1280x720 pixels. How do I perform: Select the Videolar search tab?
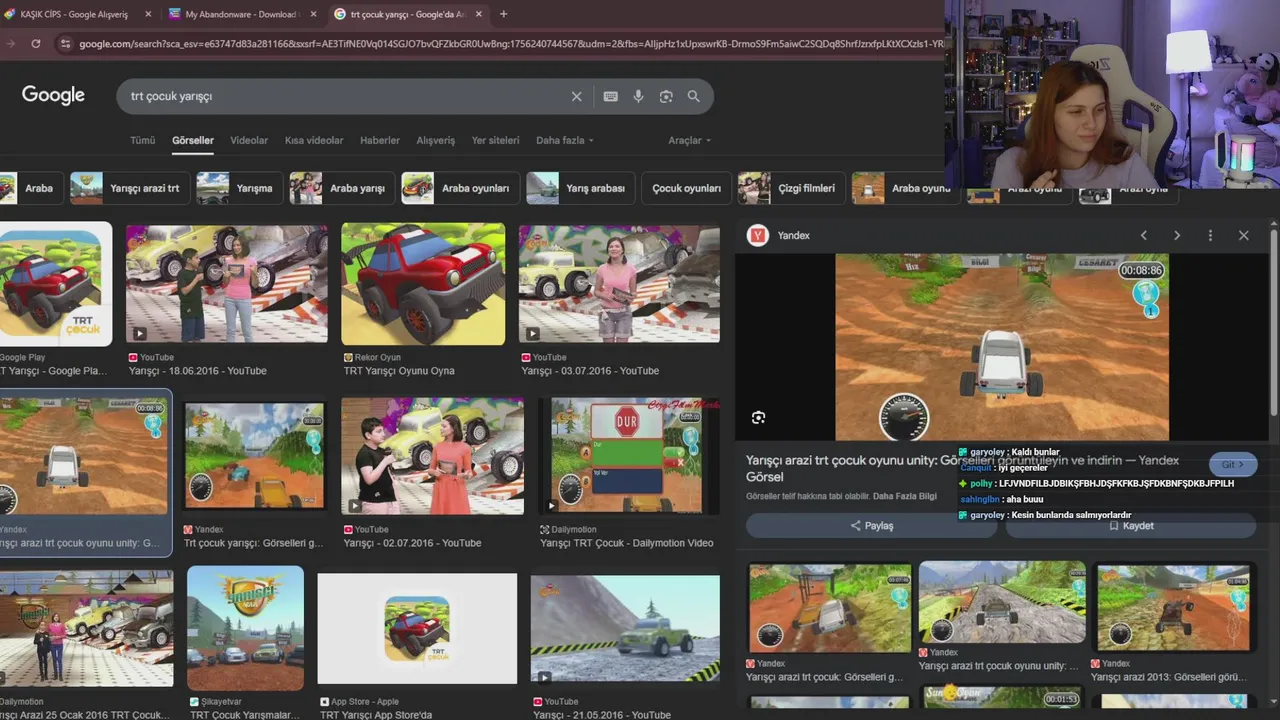(x=249, y=141)
